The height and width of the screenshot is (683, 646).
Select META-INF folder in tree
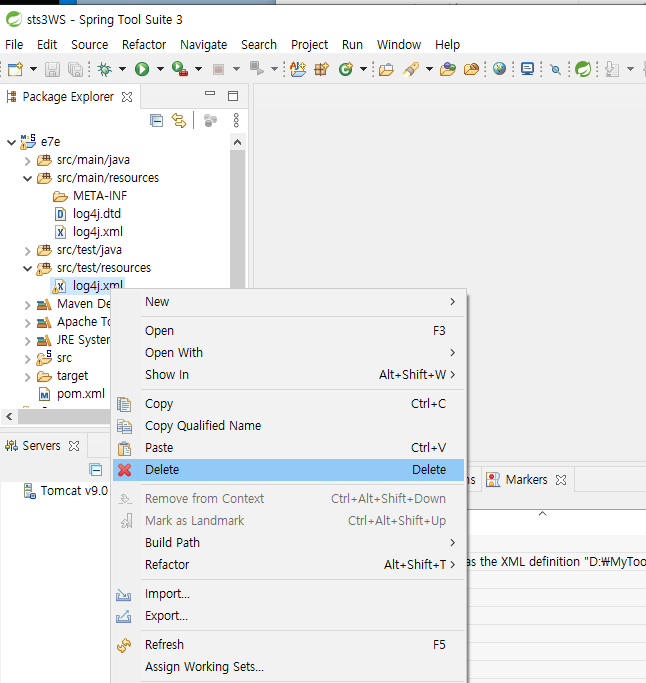point(100,196)
